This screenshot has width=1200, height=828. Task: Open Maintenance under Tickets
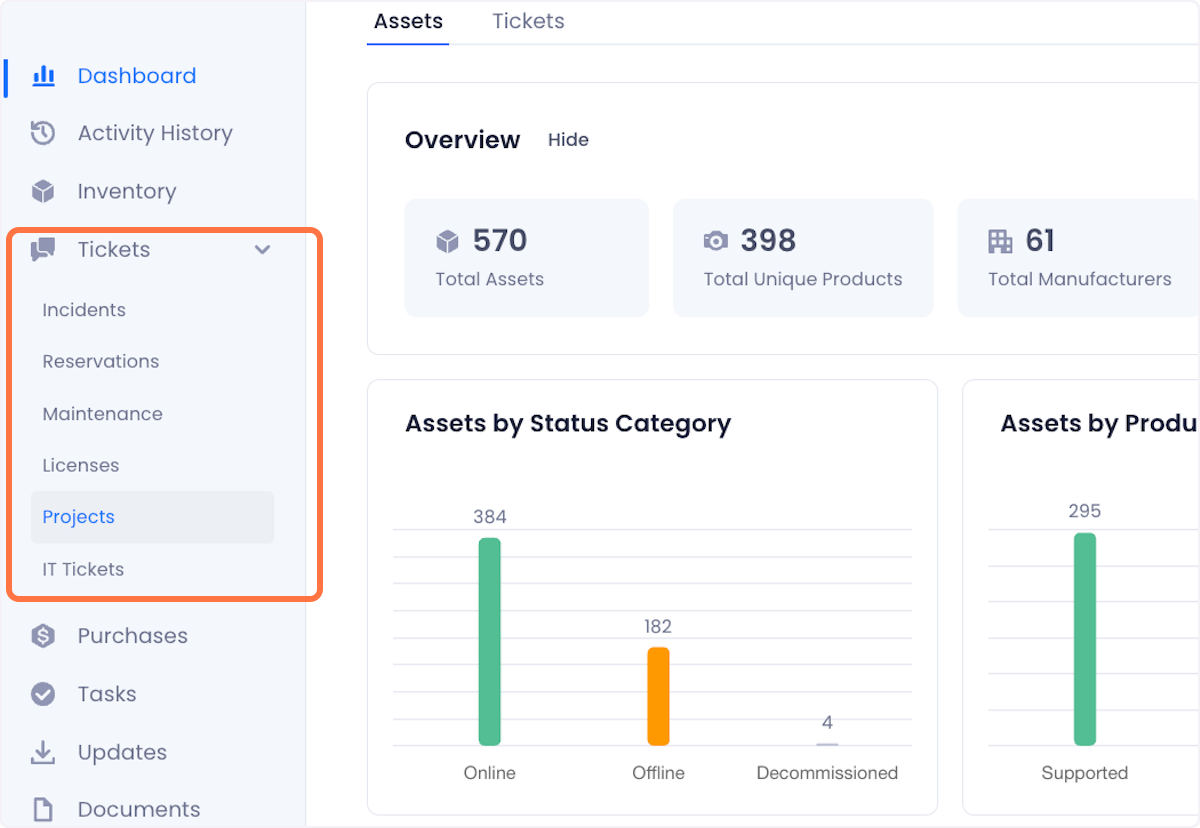102,414
